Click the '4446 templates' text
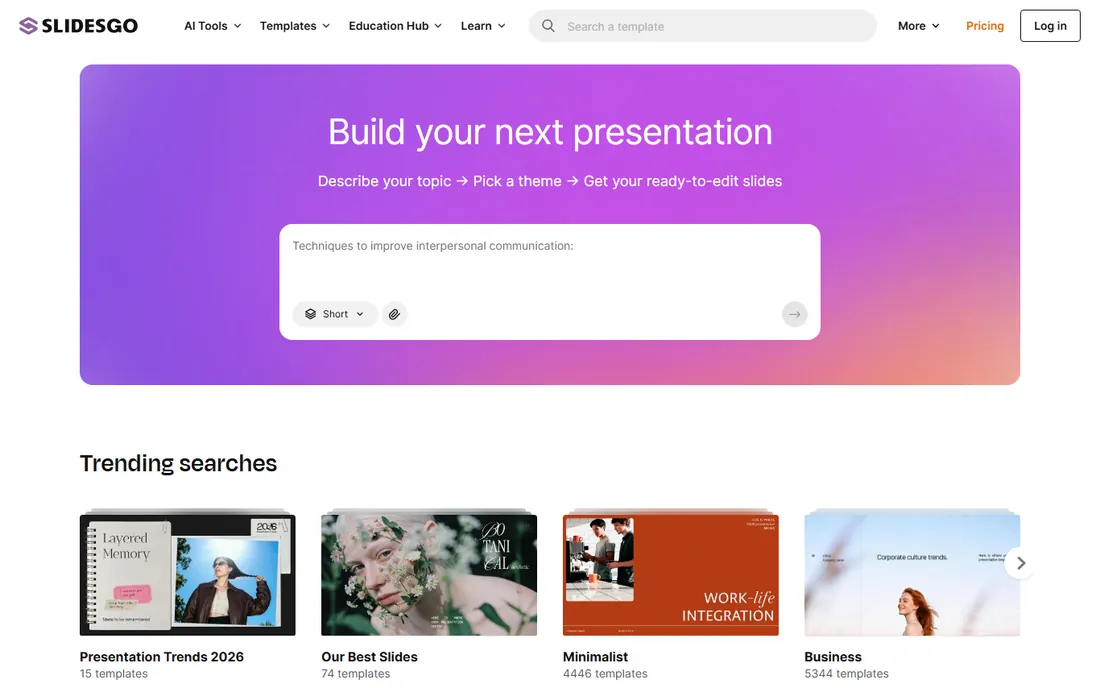This screenshot has width=1100, height=688. coord(605,674)
